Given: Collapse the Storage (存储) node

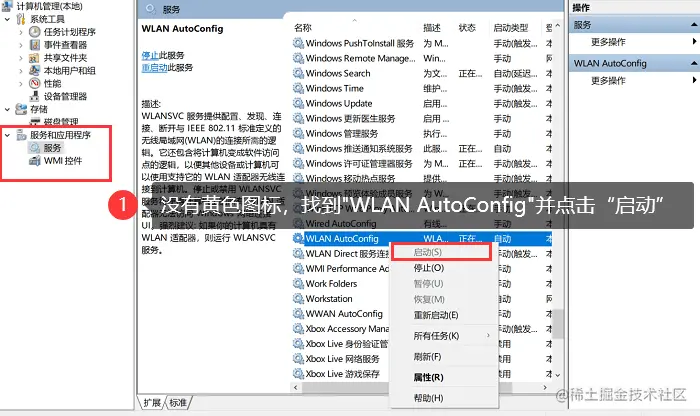Looking at the screenshot, I should 7,109.
